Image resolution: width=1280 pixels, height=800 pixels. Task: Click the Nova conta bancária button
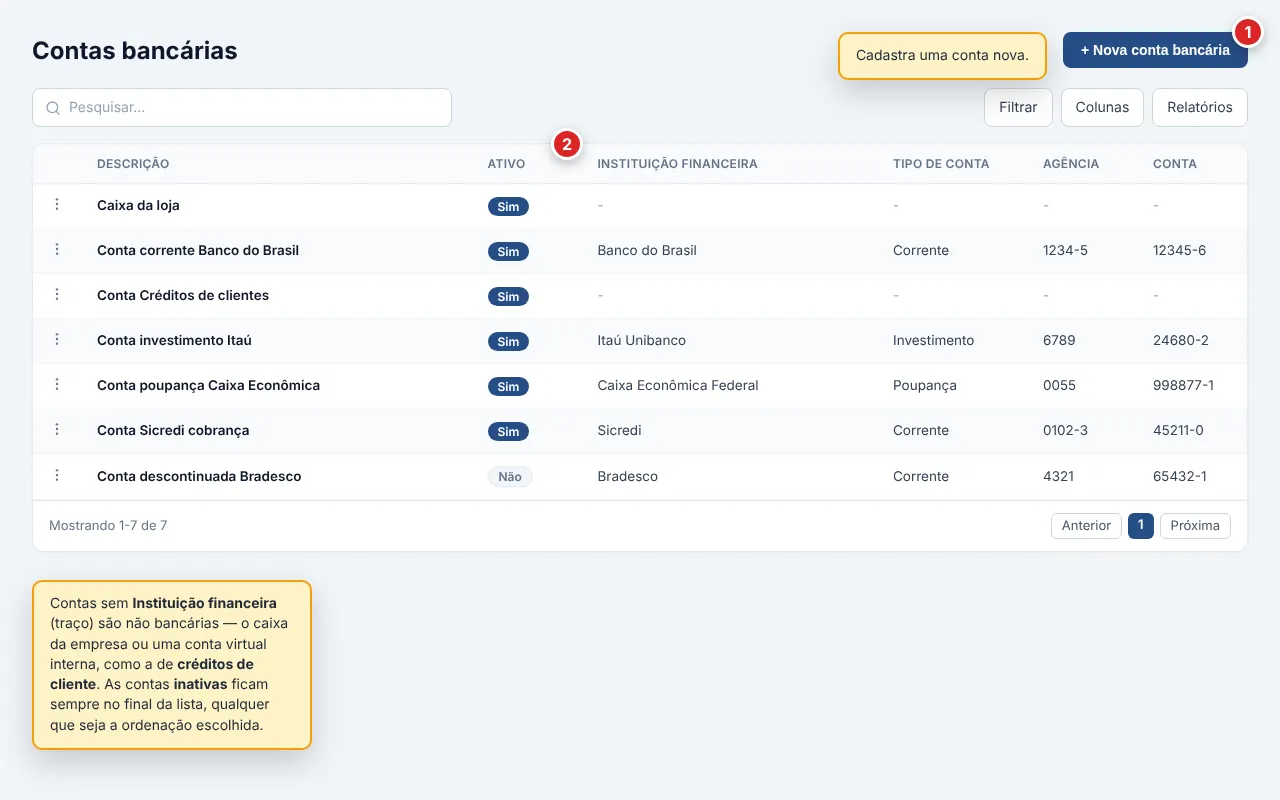[x=1155, y=50]
